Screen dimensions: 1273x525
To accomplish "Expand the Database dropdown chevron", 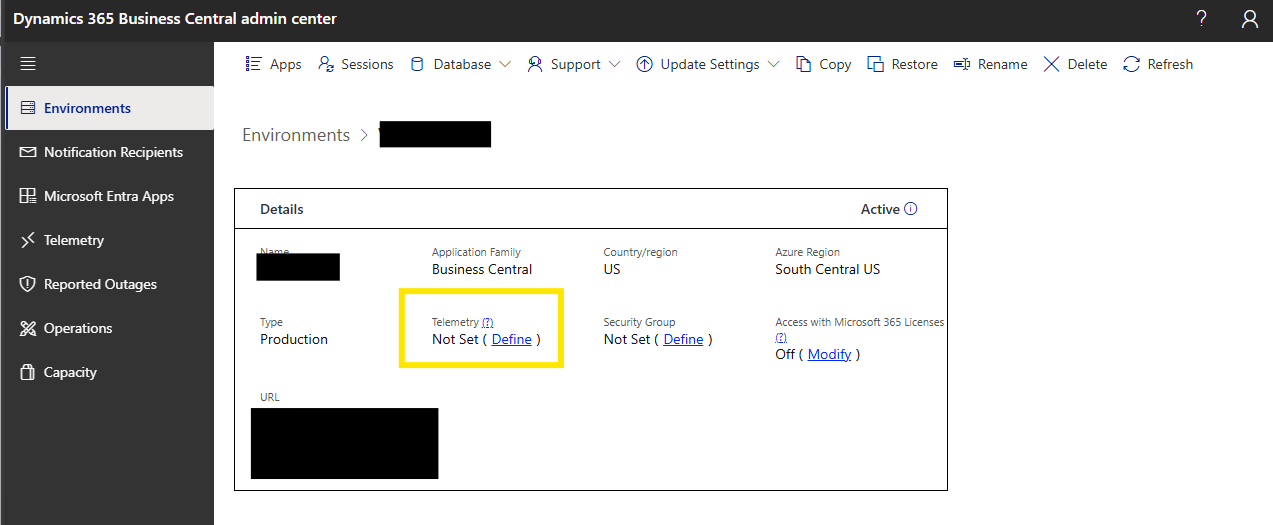I will click(x=505, y=64).
